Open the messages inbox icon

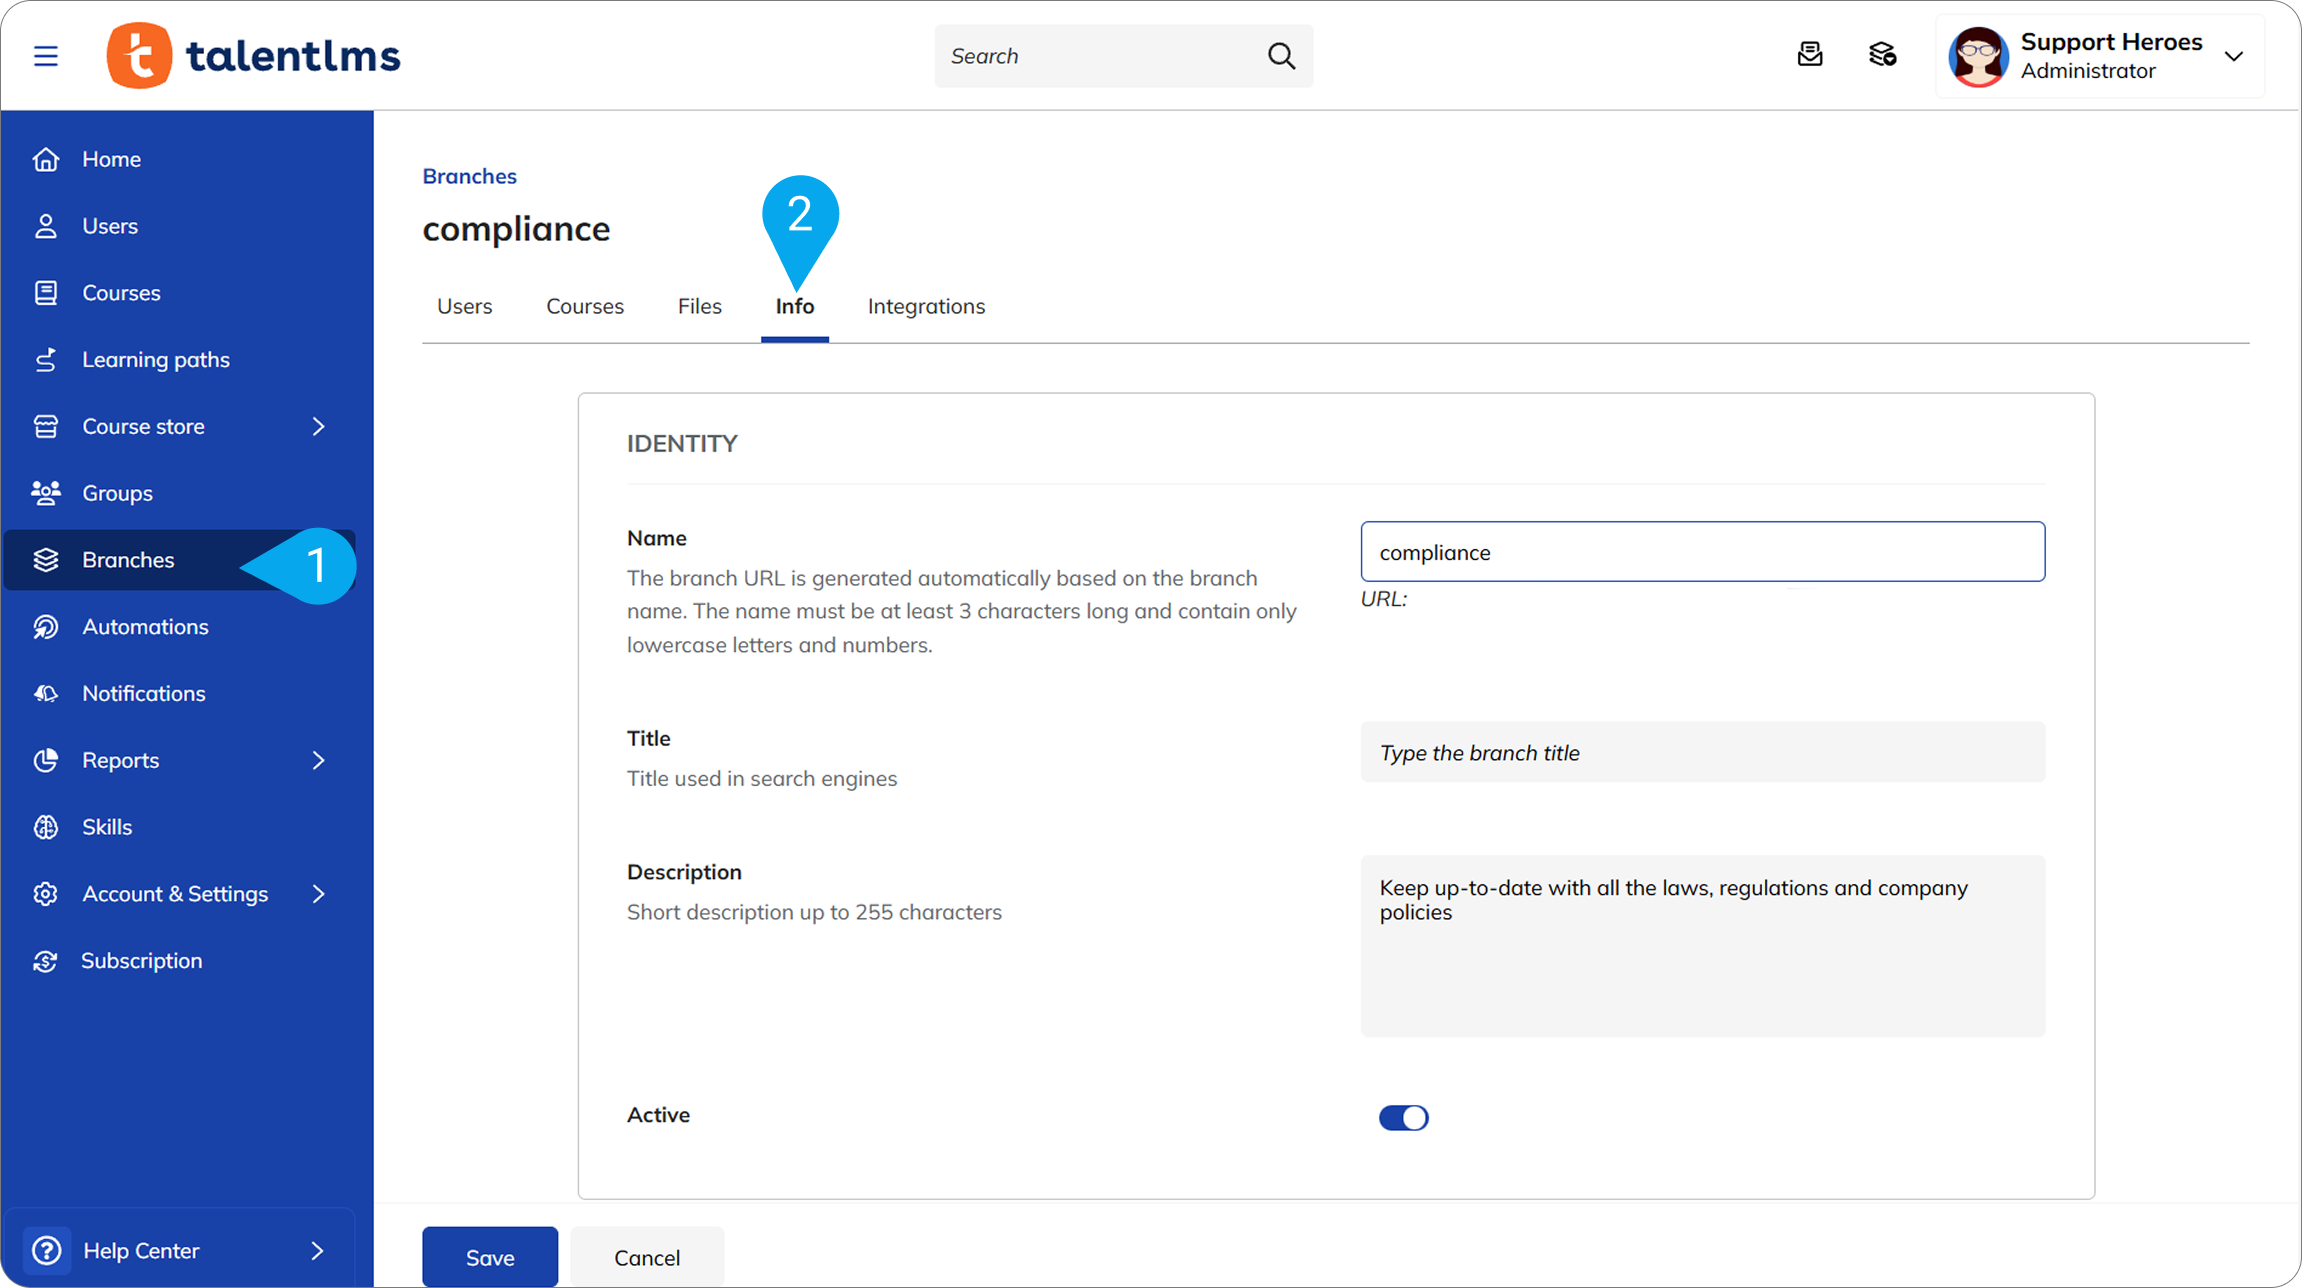pos(1810,55)
